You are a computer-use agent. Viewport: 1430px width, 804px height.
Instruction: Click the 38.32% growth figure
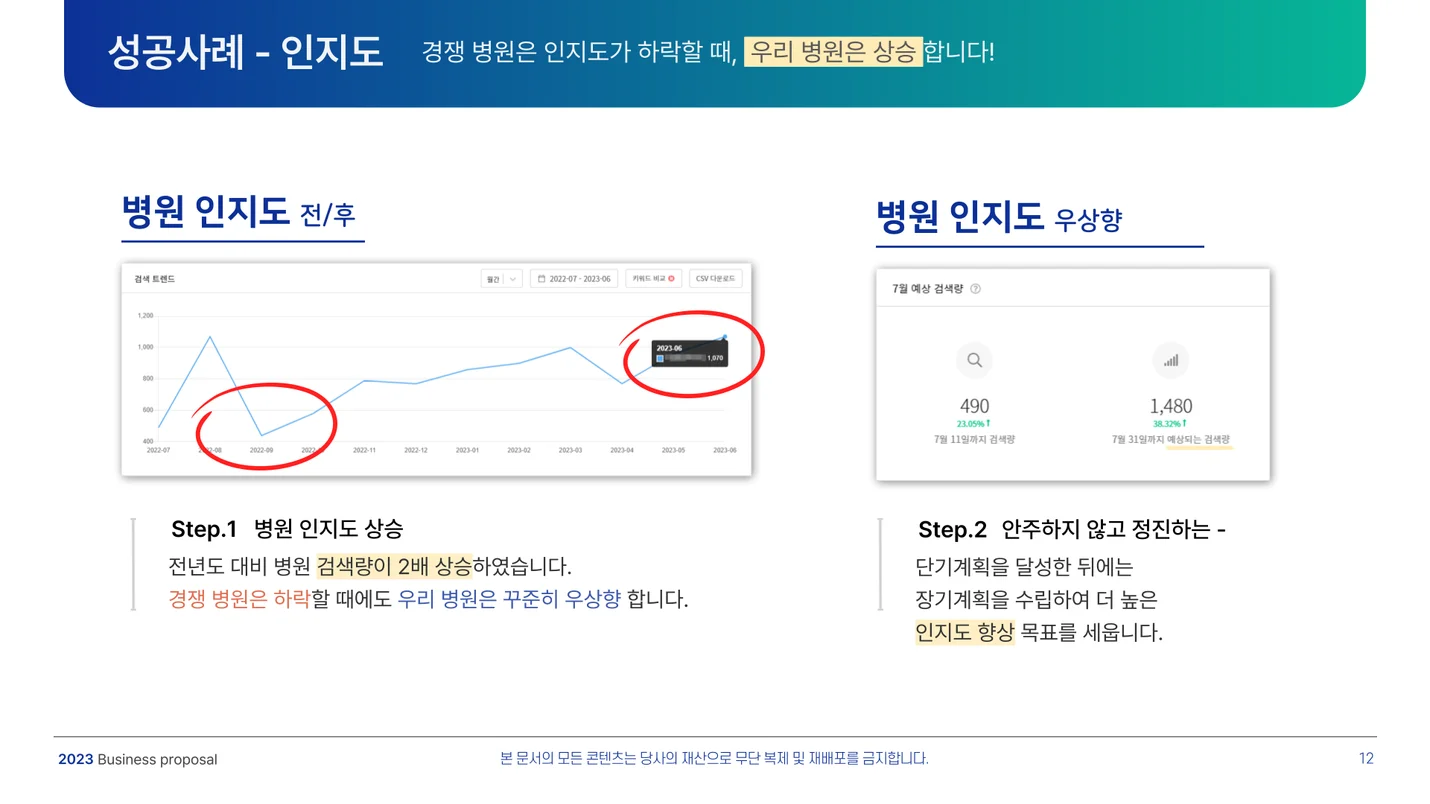pos(1166,424)
